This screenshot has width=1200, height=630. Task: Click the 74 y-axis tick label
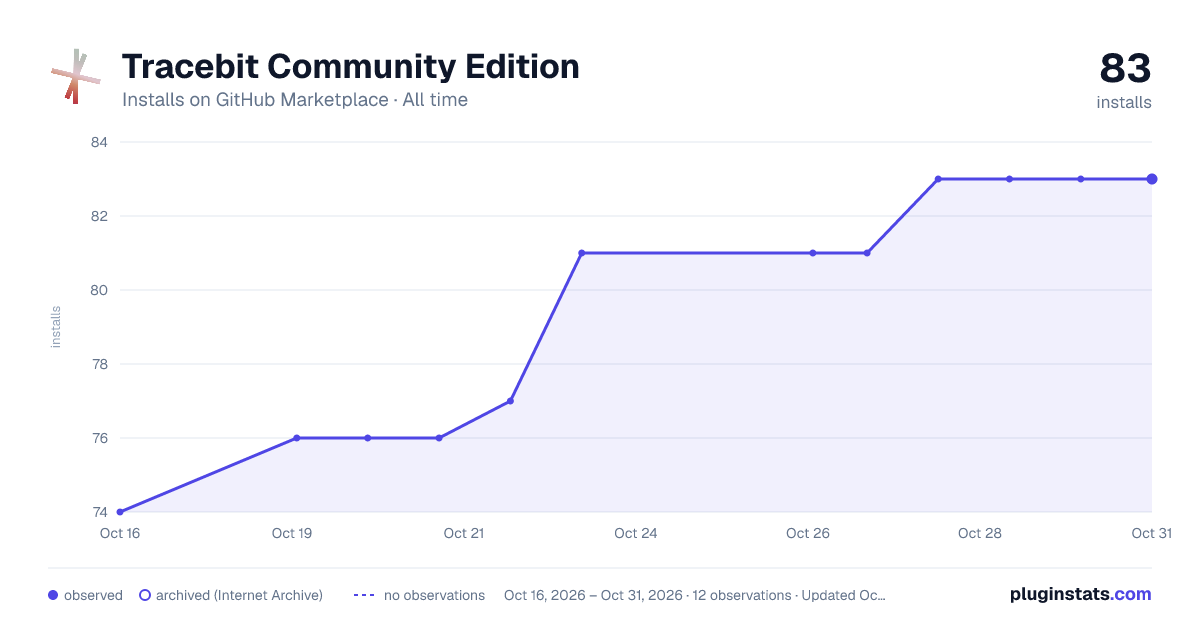click(x=99, y=512)
